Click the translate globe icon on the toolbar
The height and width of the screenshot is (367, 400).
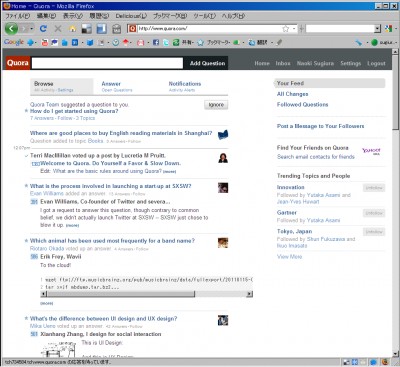(252, 42)
